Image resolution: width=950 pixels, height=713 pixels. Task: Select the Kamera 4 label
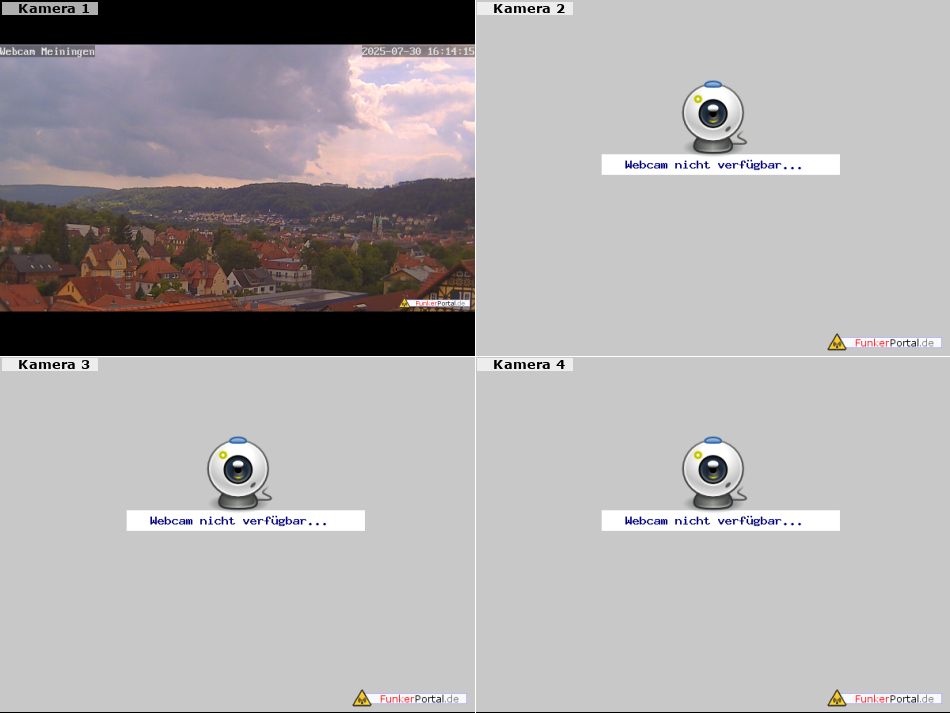point(525,365)
